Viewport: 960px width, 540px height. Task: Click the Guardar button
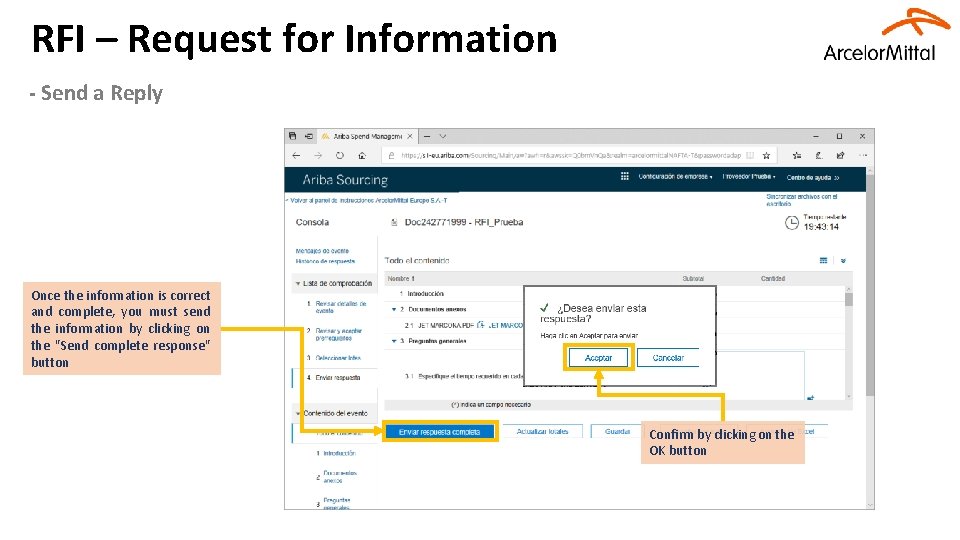coord(617,432)
